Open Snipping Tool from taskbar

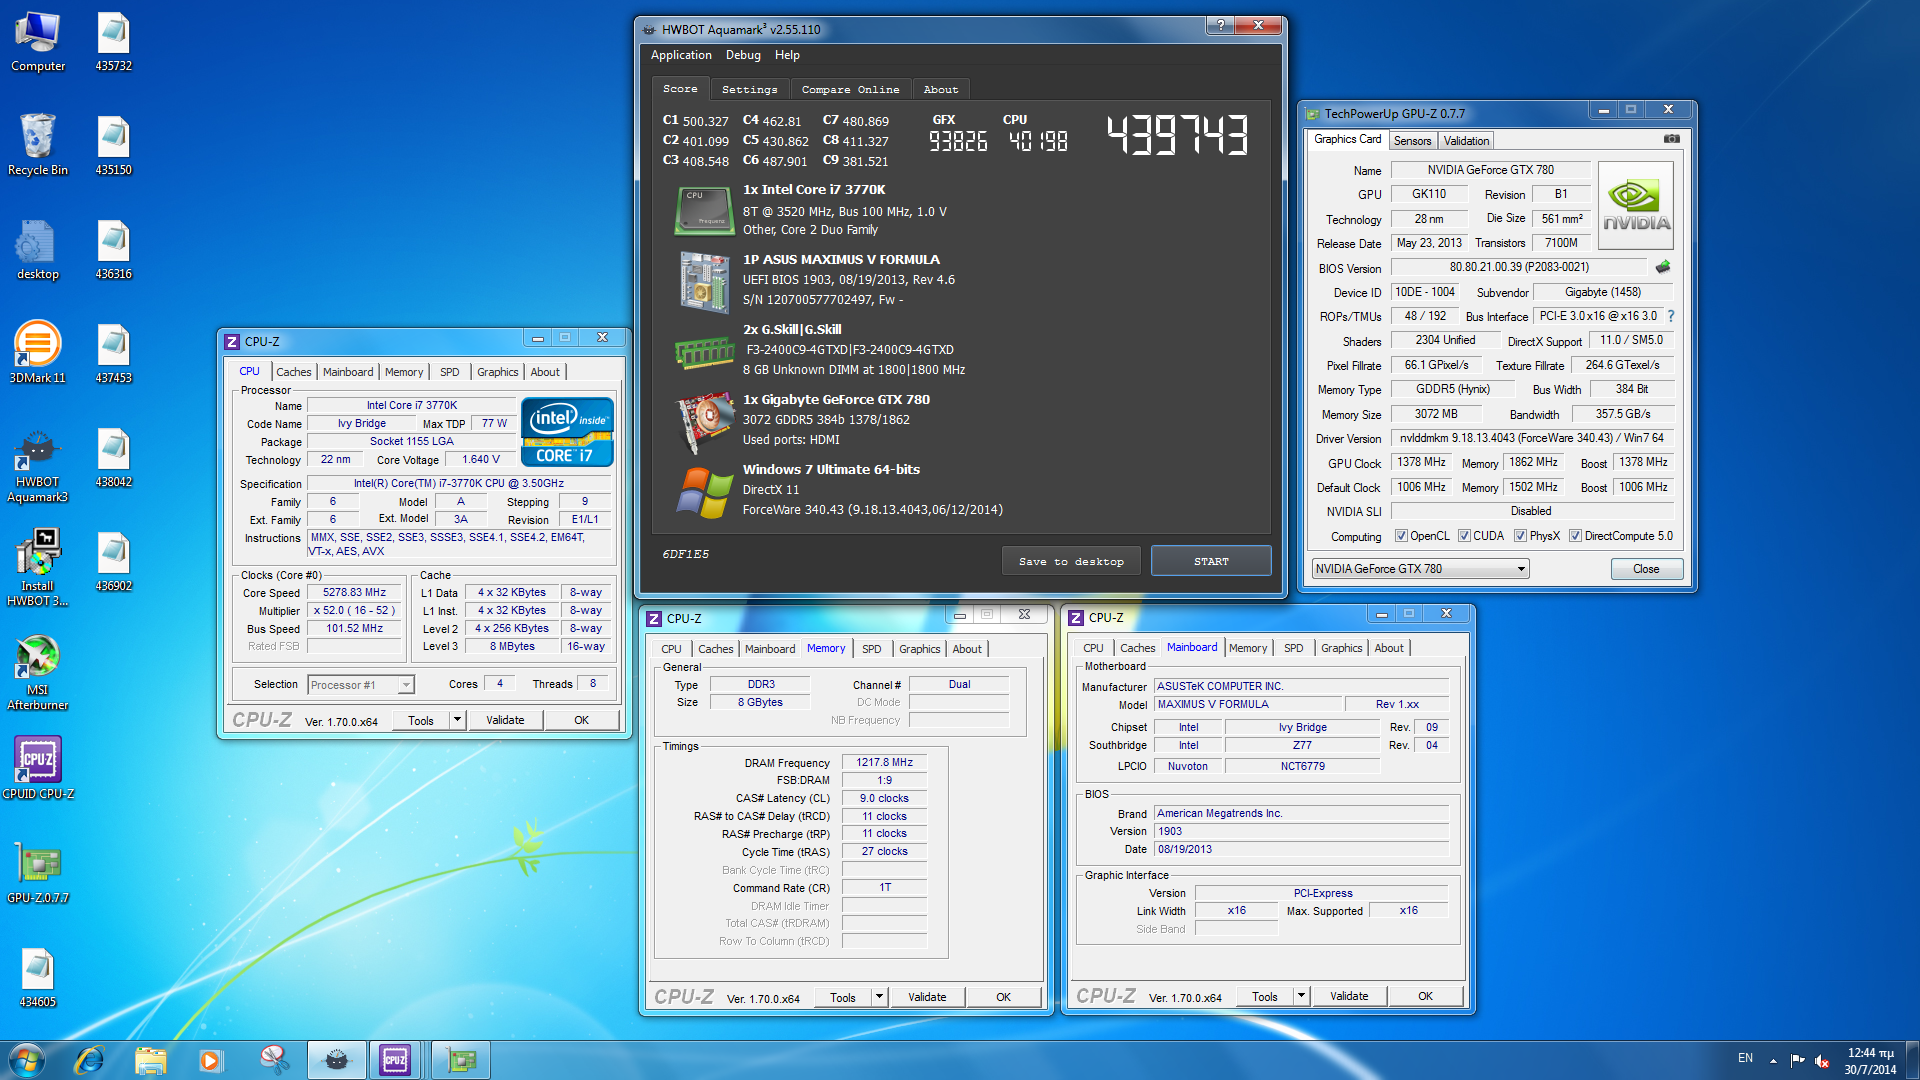(272, 1060)
